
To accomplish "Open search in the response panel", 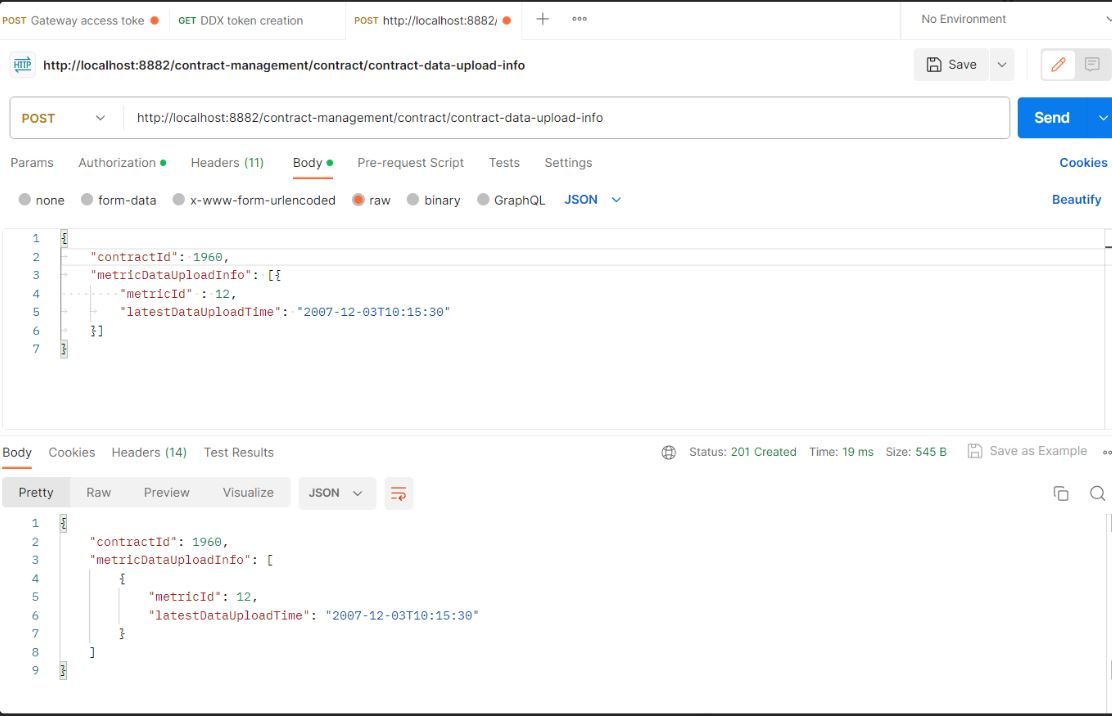I will [1097, 493].
